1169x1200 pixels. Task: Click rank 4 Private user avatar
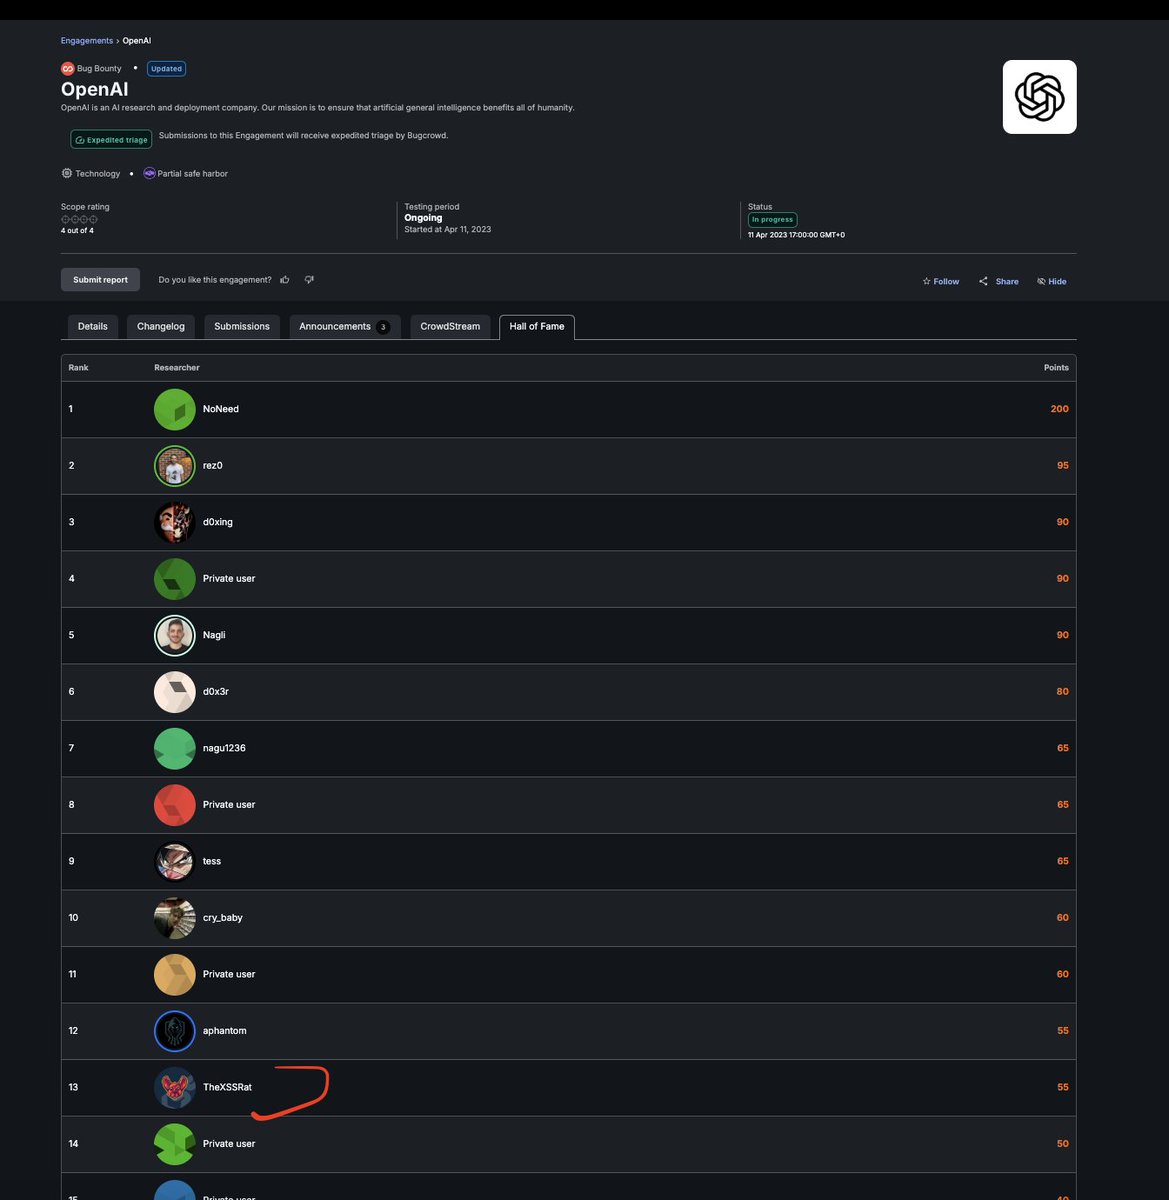coord(175,579)
